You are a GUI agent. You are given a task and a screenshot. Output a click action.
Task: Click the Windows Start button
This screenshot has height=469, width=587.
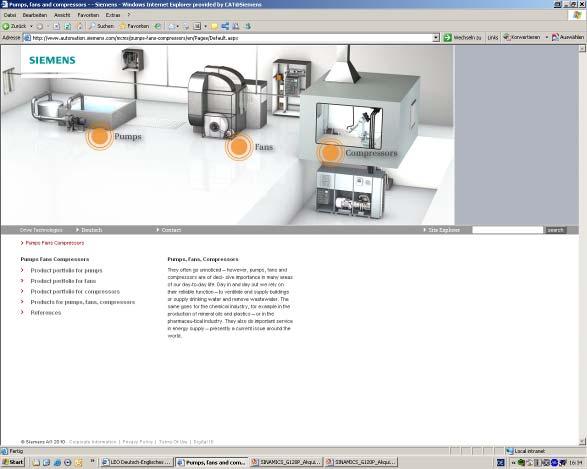coord(13,462)
